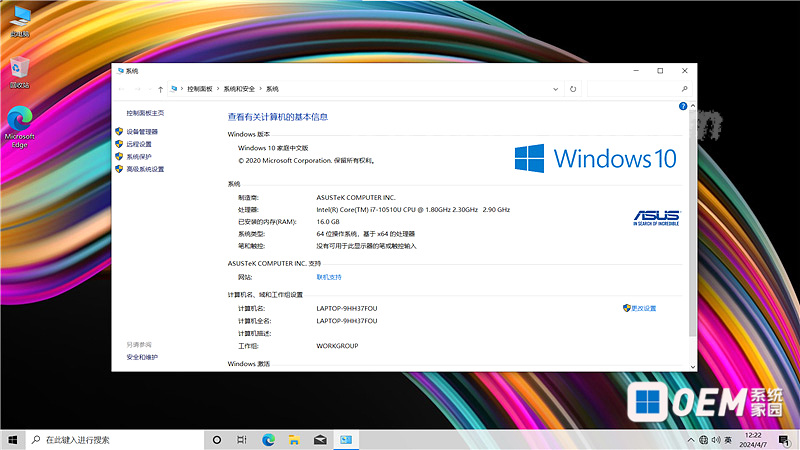Click the scrollbar up arrow
Screen dimensions: 800x450
(x=693, y=106)
